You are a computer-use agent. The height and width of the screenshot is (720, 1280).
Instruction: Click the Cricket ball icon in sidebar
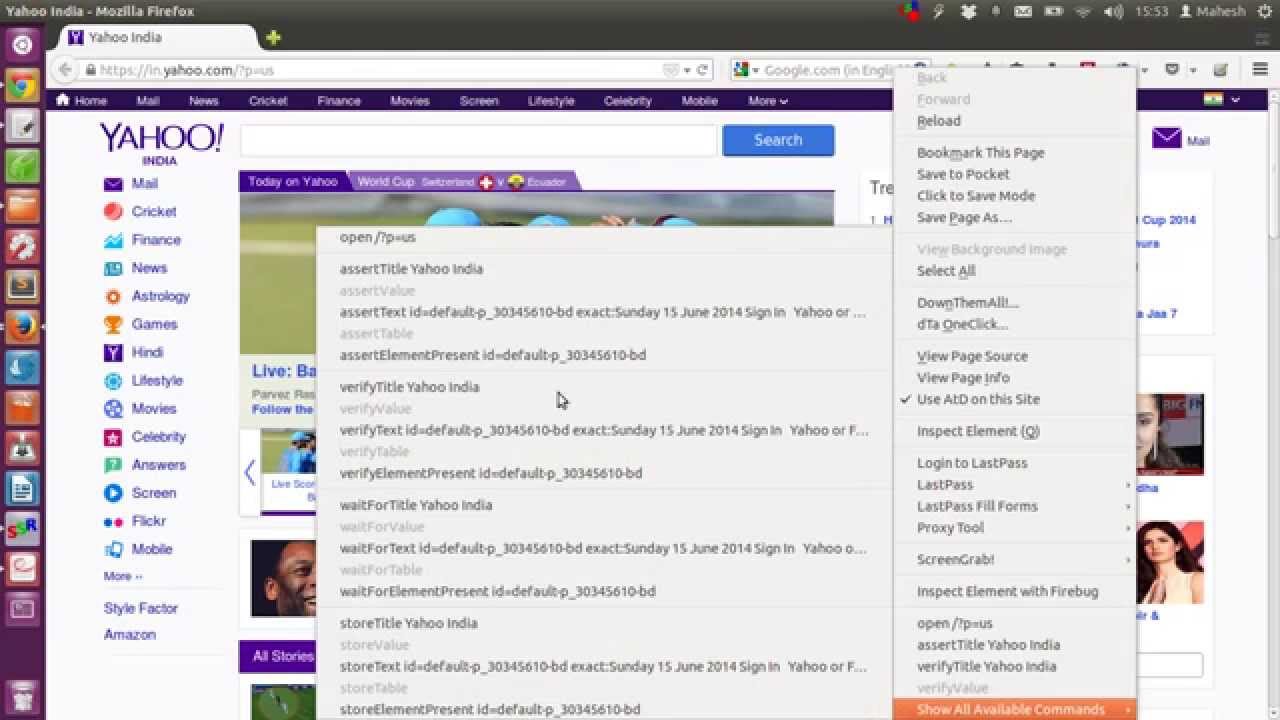[113, 212]
